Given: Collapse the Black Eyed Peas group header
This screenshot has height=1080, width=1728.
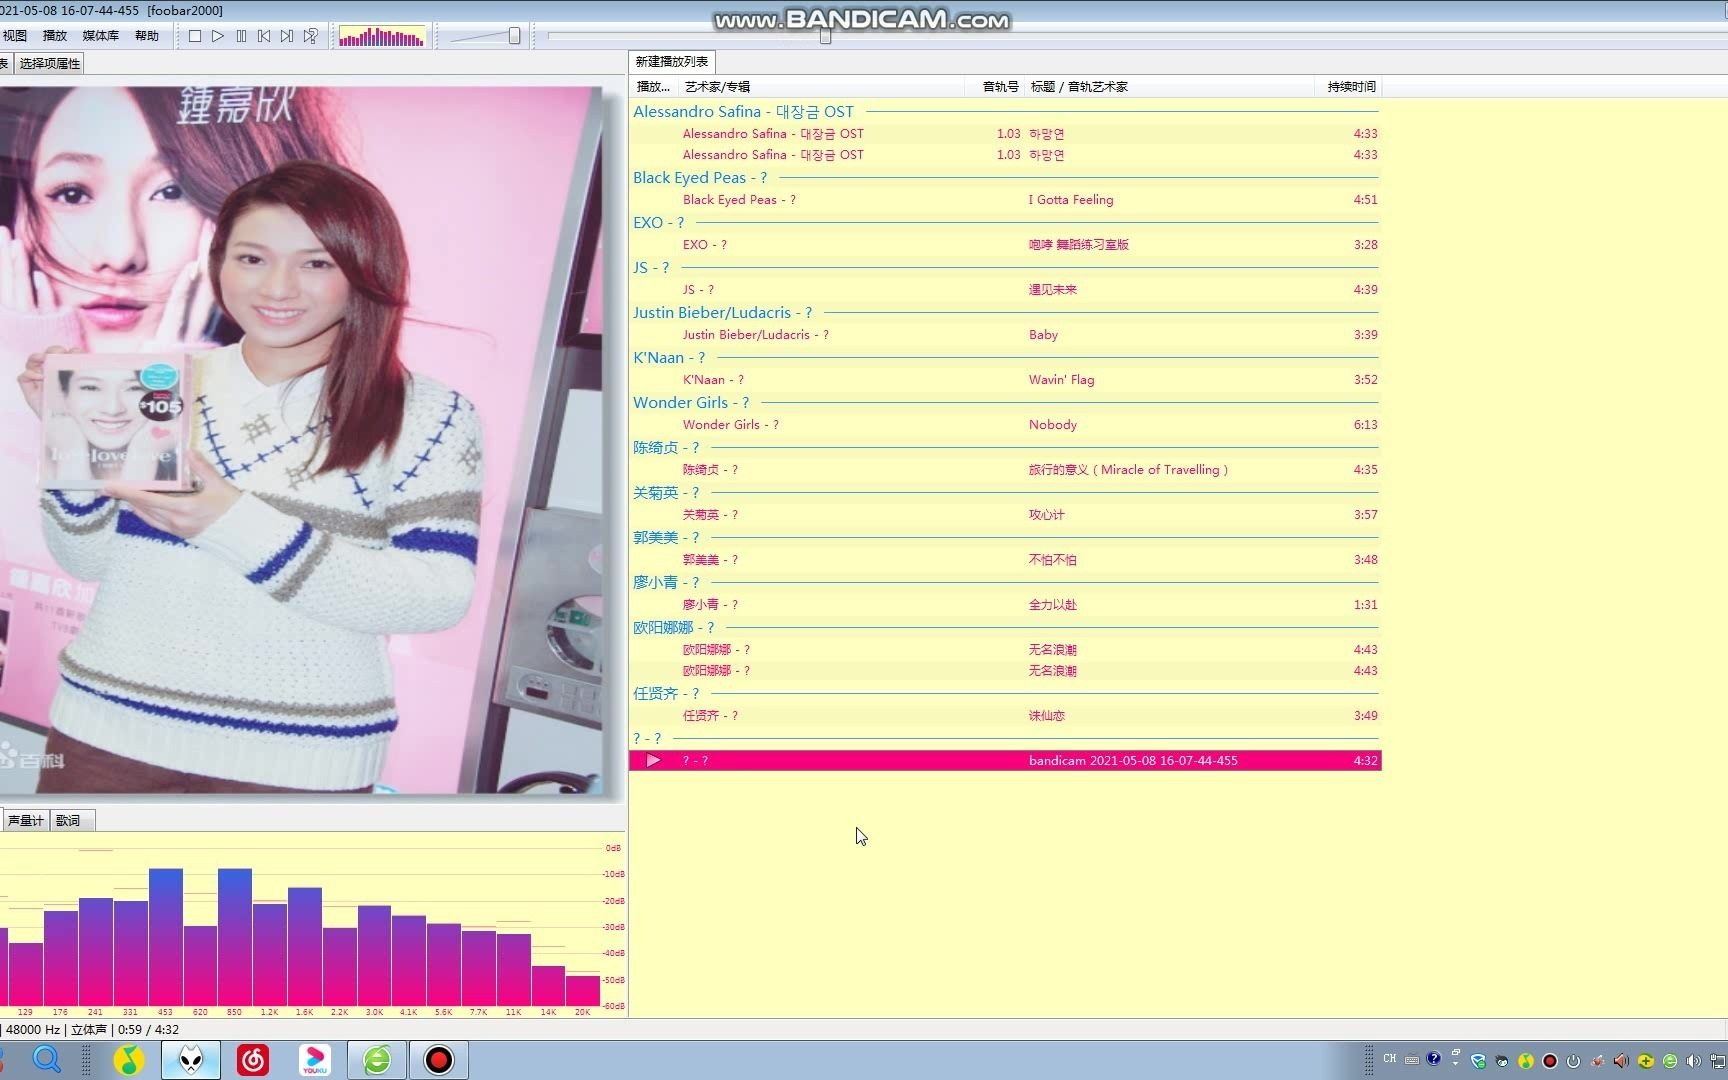Looking at the screenshot, I should (1005, 178).
